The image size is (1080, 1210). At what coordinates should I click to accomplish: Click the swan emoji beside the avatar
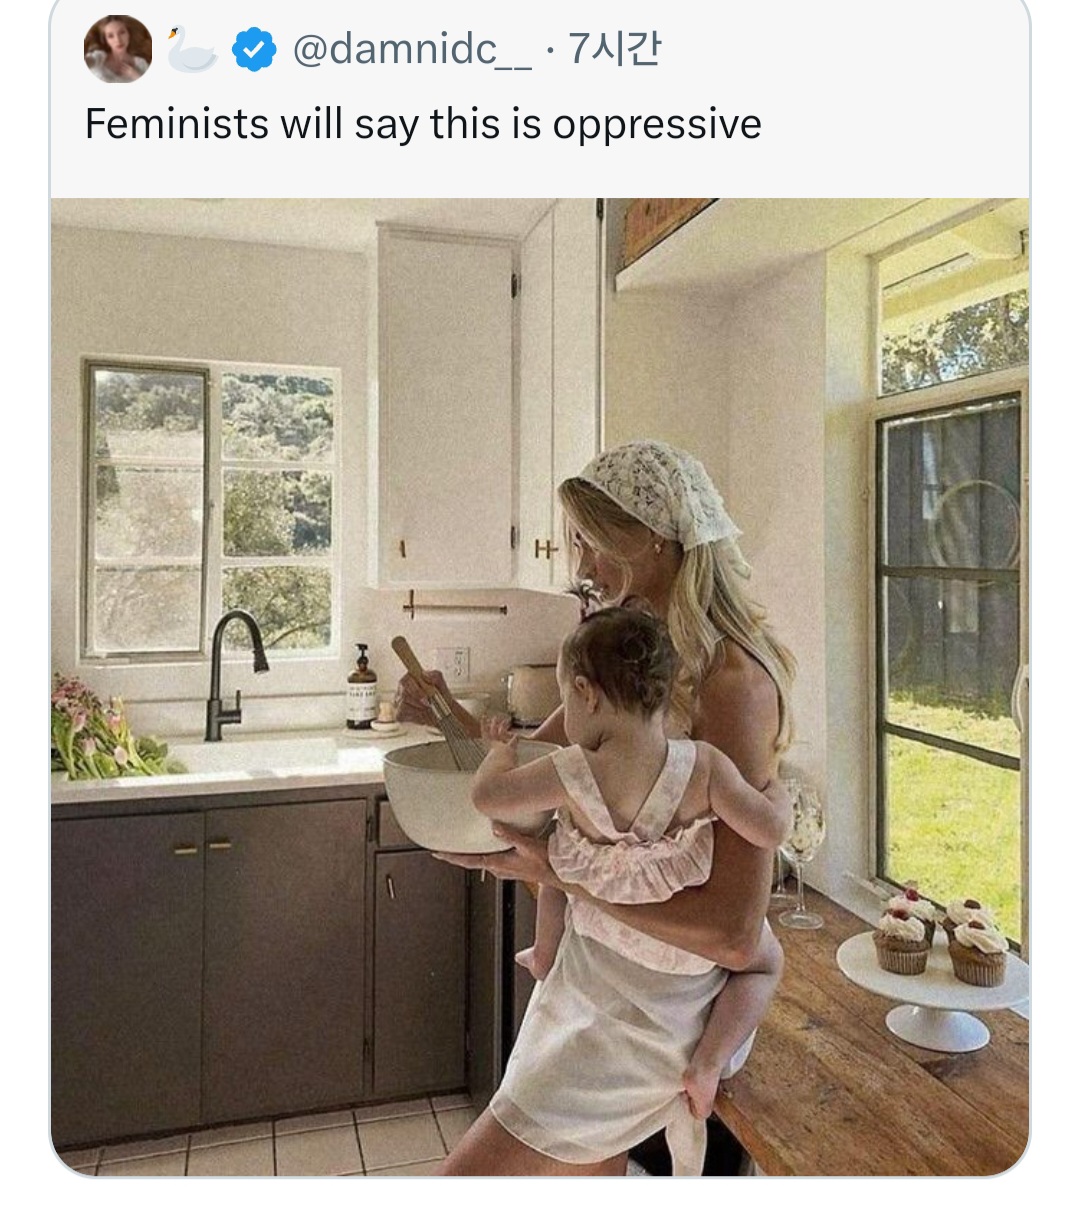pyautogui.click(x=191, y=50)
